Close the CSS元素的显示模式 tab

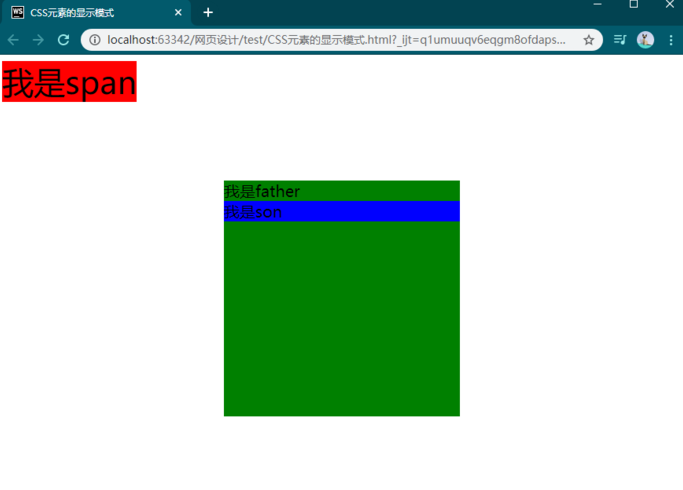178,13
